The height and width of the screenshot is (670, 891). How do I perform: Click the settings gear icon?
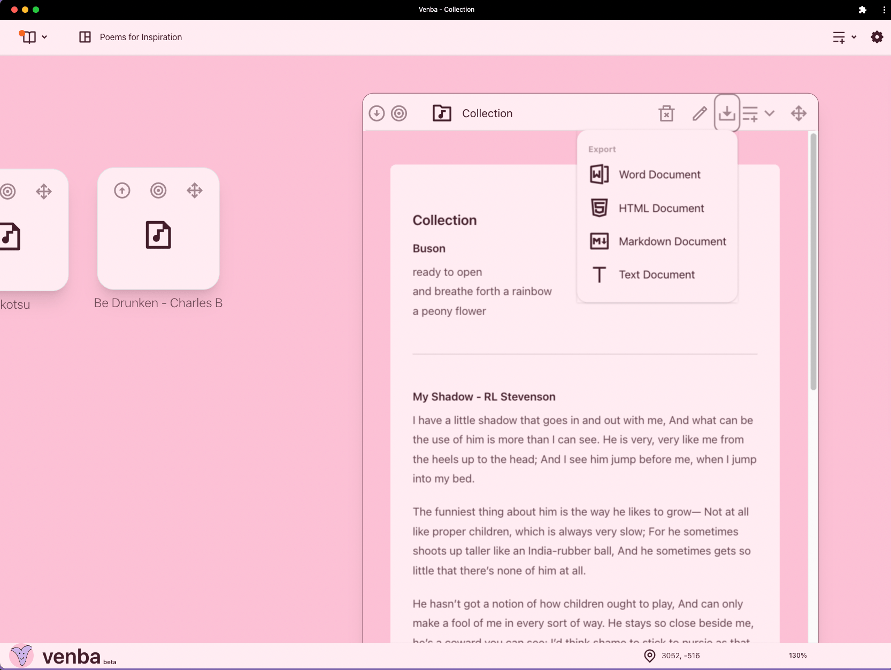877,37
